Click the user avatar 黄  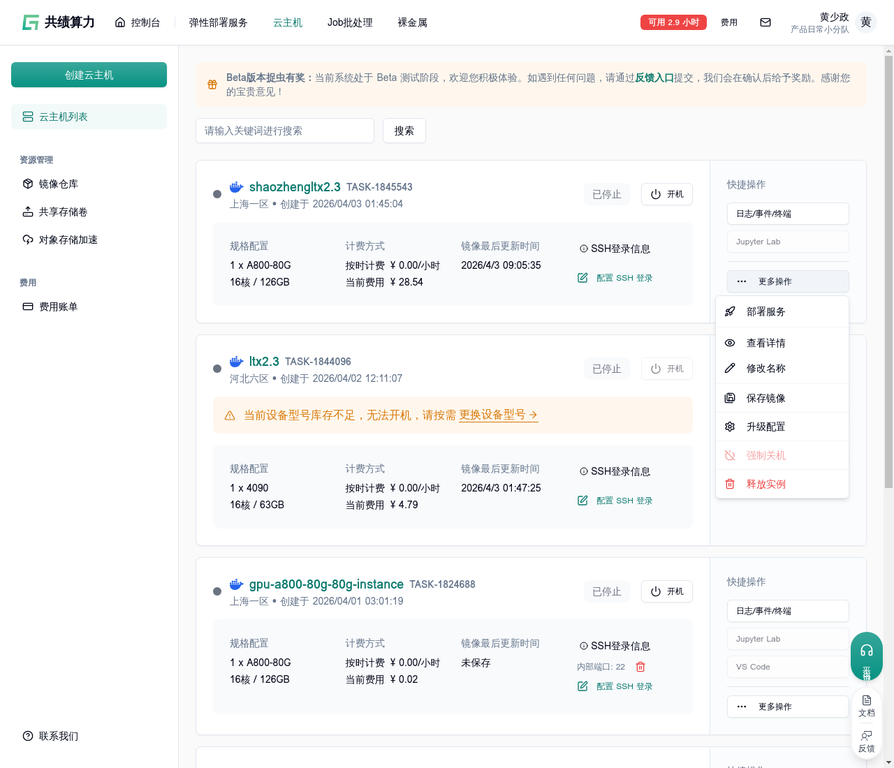866,22
